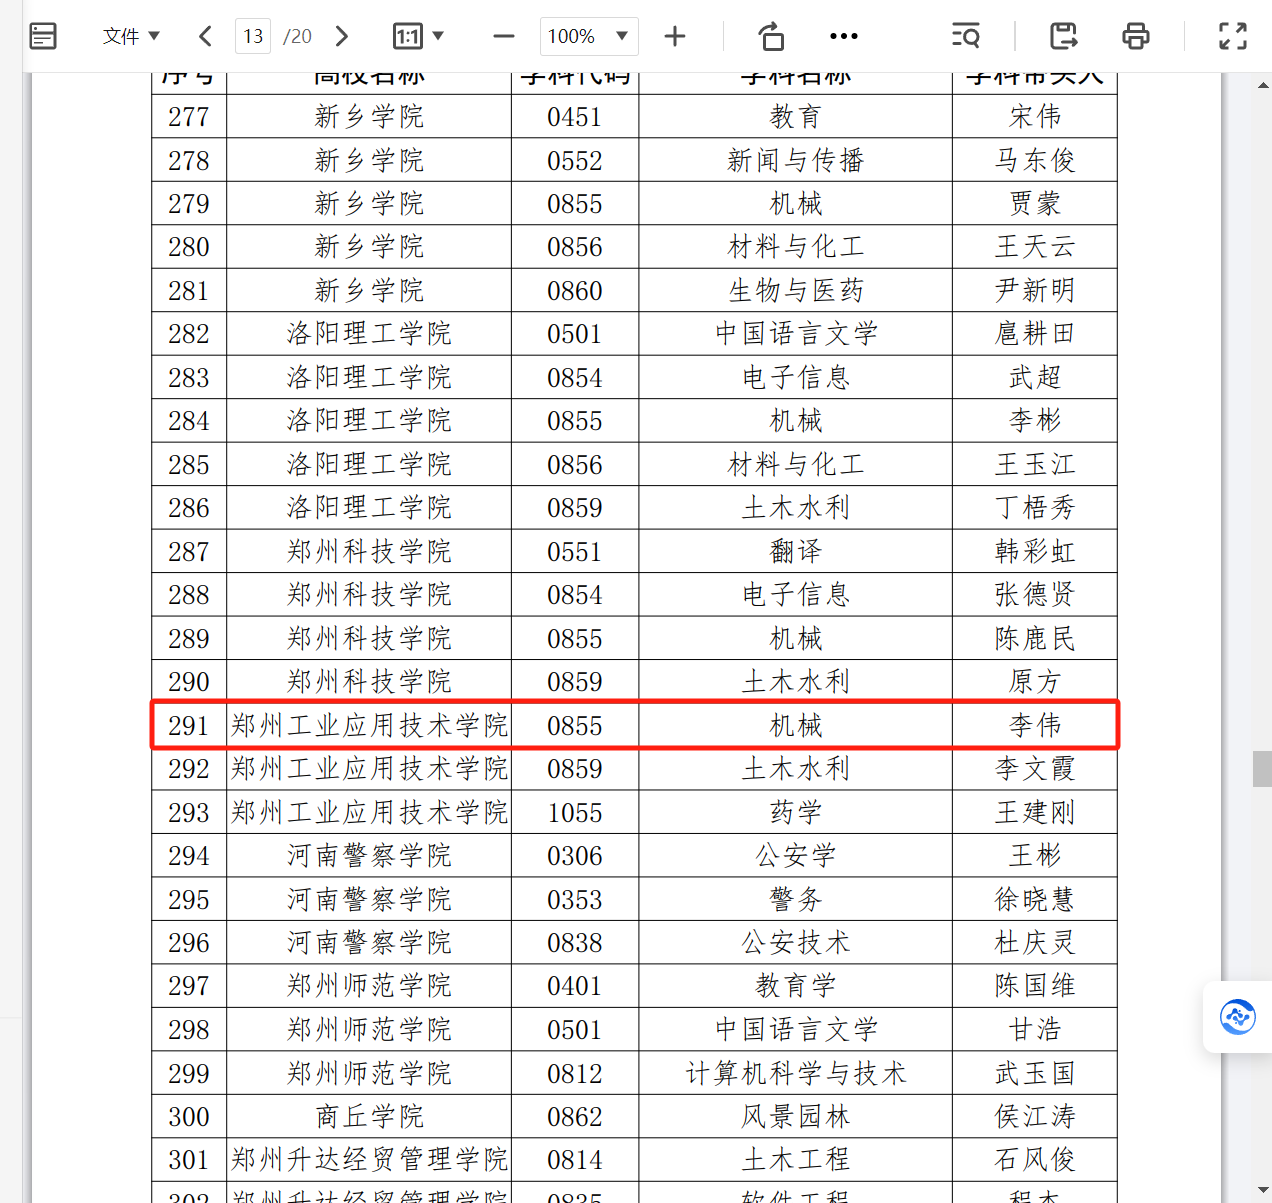Viewport: 1272px width, 1203px height.
Task: Print the document
Action: coord(1135,37)
